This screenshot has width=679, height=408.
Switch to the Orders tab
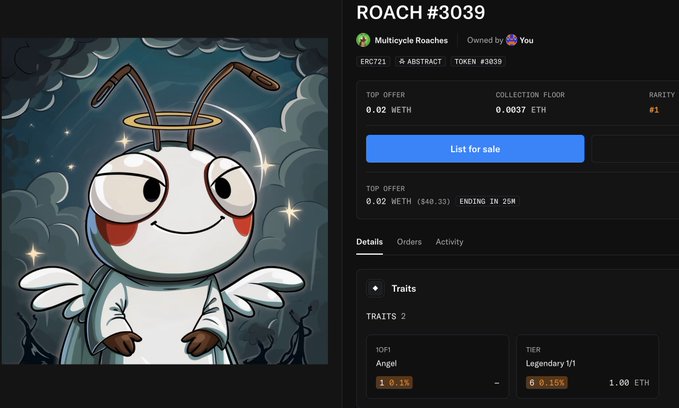409,242
